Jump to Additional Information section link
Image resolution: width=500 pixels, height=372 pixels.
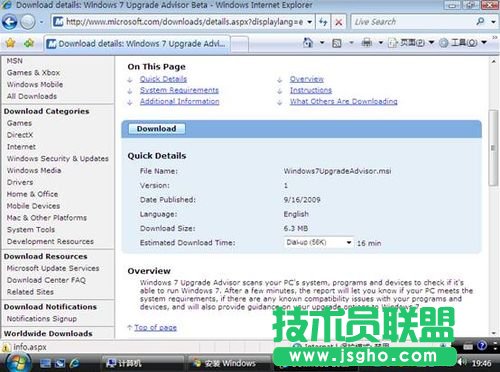point(180,101)
